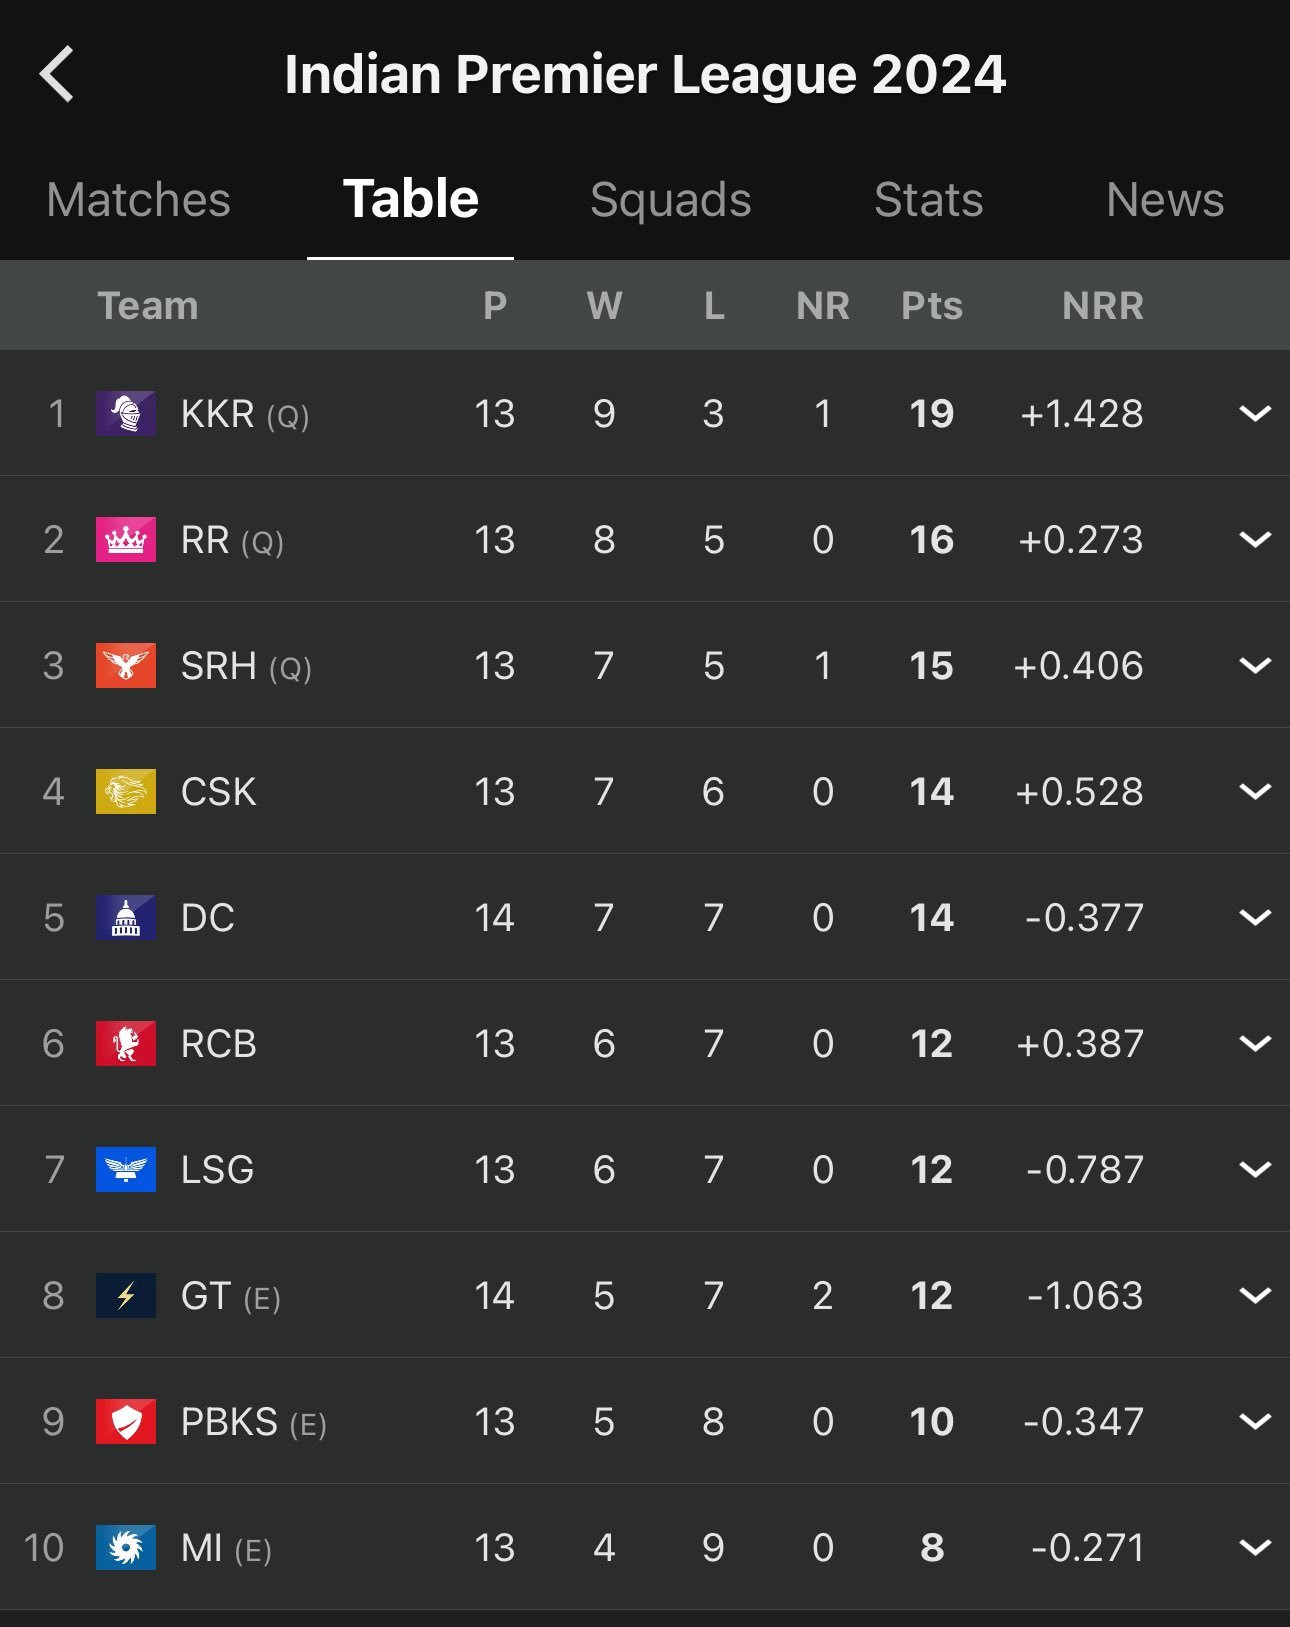Click the CSK lion logo

point(126,791)
